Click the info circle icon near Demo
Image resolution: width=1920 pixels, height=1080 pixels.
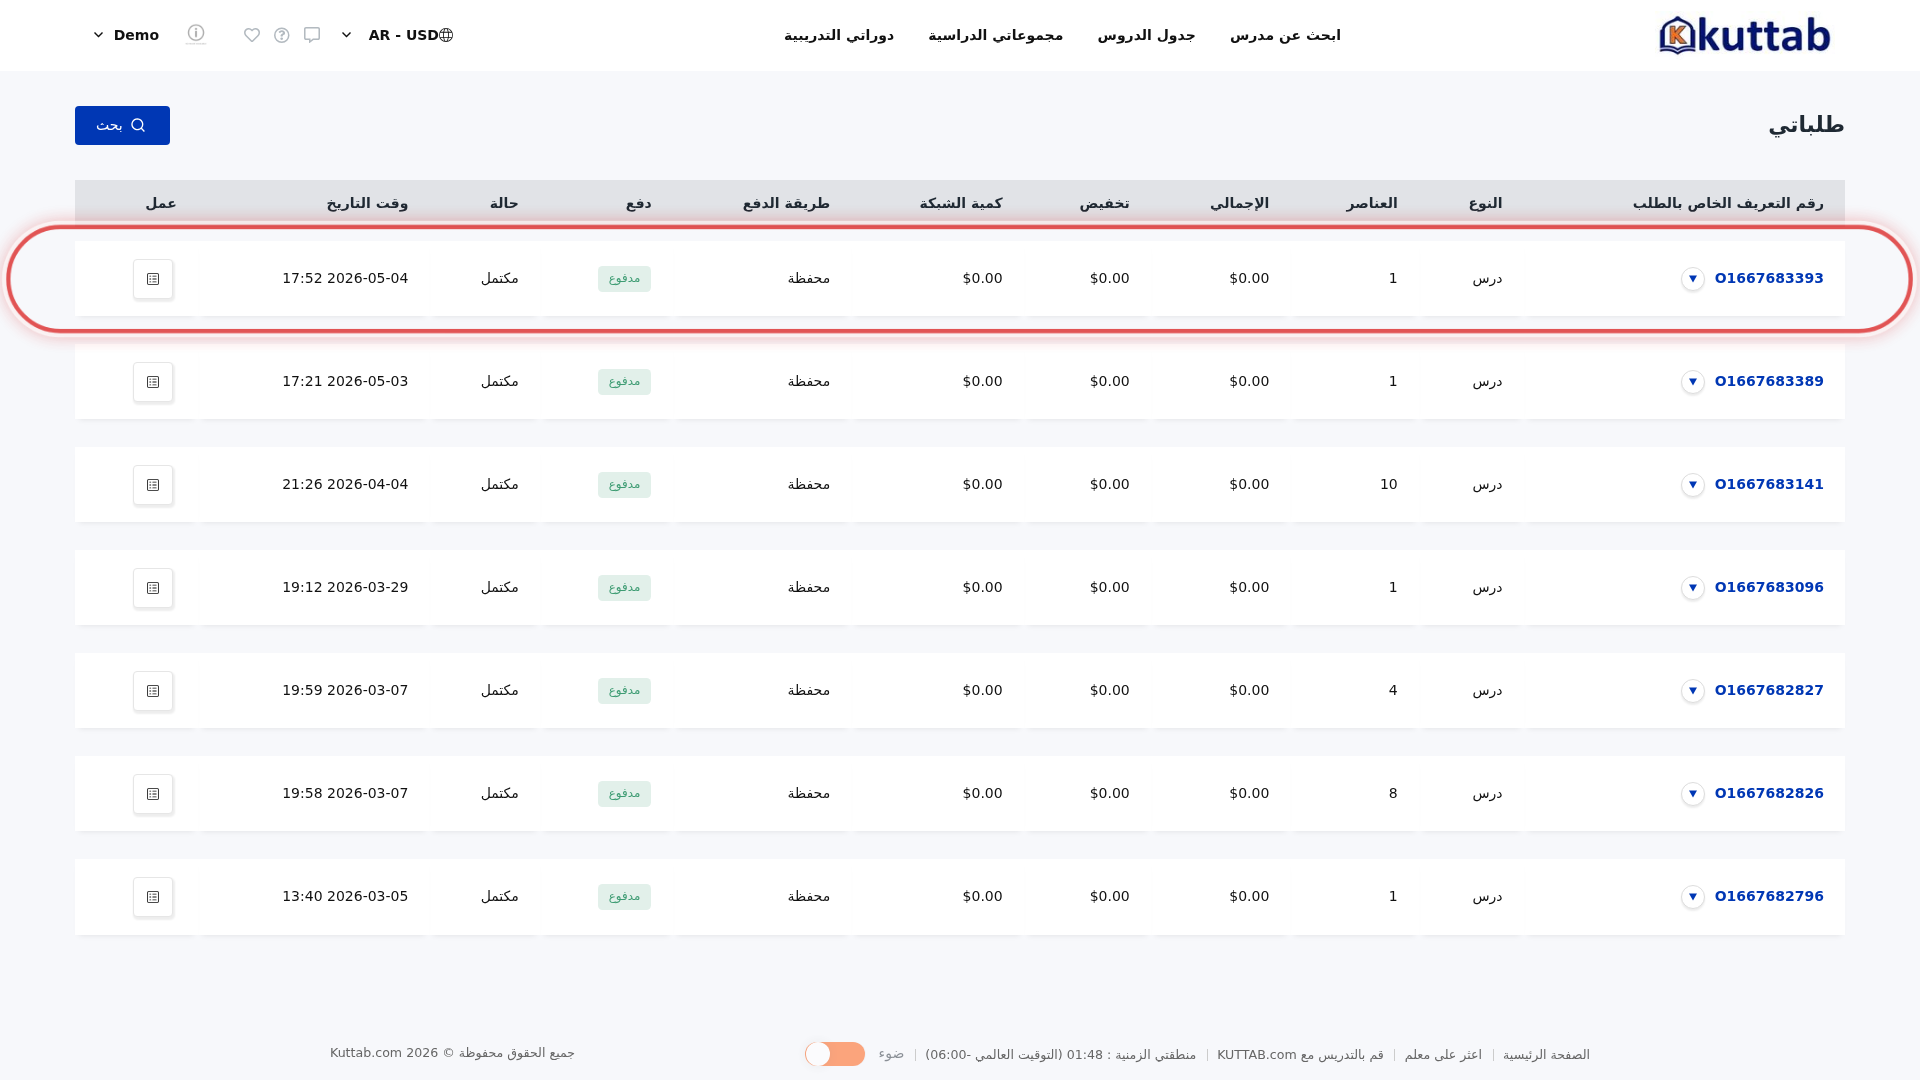click(196, 34)
